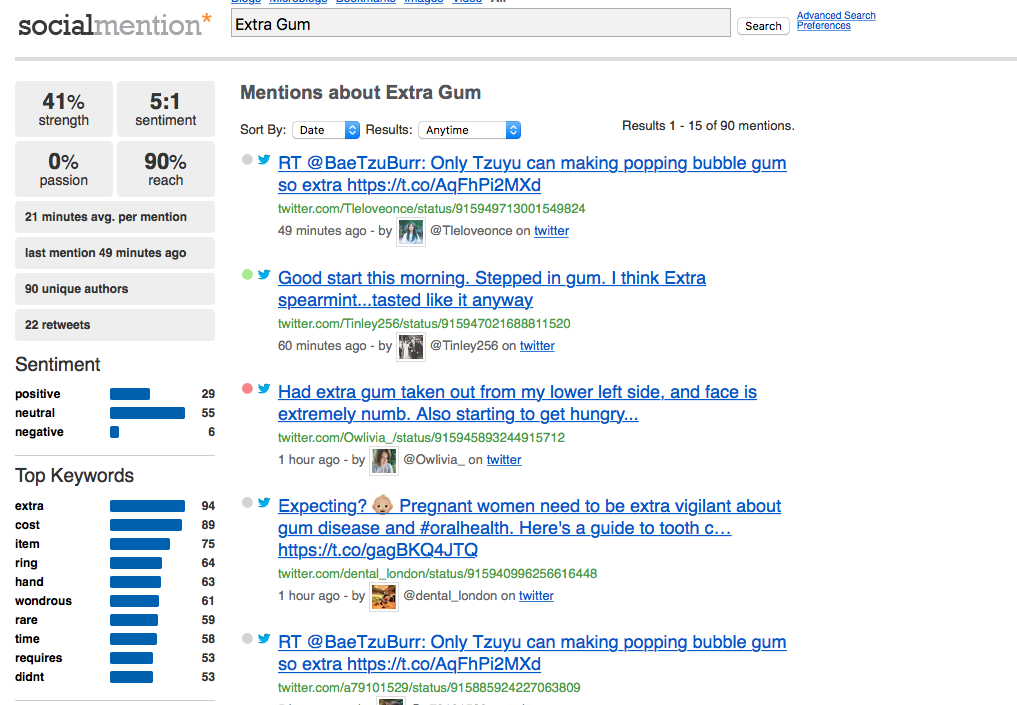Click '21 minutes avg. per mention' stat
Image resolution: width=1017 pixels, height=705 pixels.
pyautogui.click(x=115, y=217)
